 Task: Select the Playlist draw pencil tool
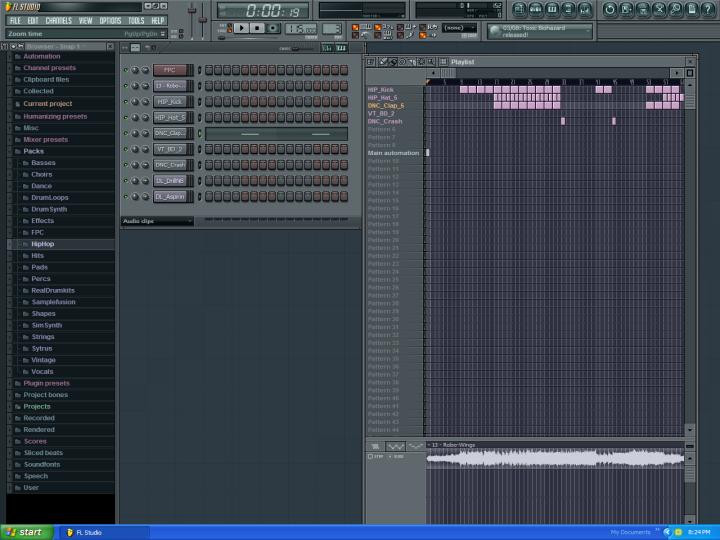(384, 62)
